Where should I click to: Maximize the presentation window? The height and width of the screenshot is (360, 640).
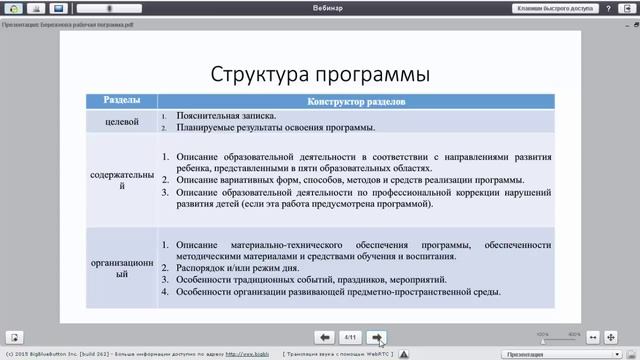point(636,25)
